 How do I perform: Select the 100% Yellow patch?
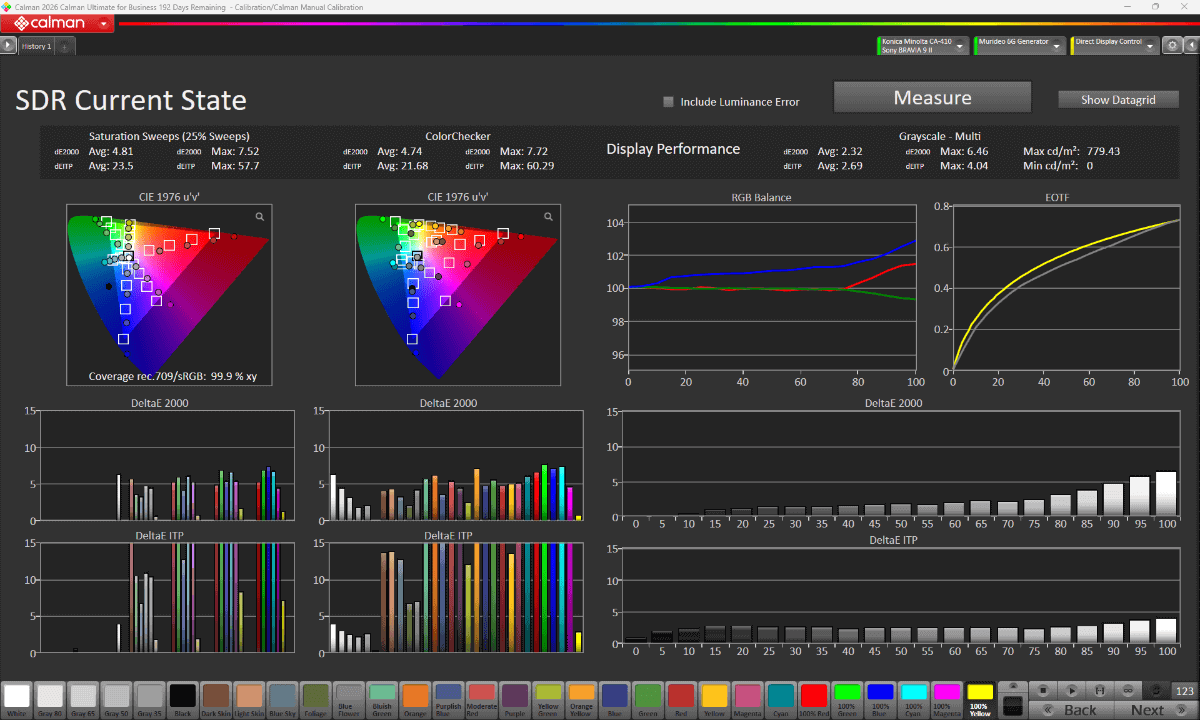pos(980,699)
